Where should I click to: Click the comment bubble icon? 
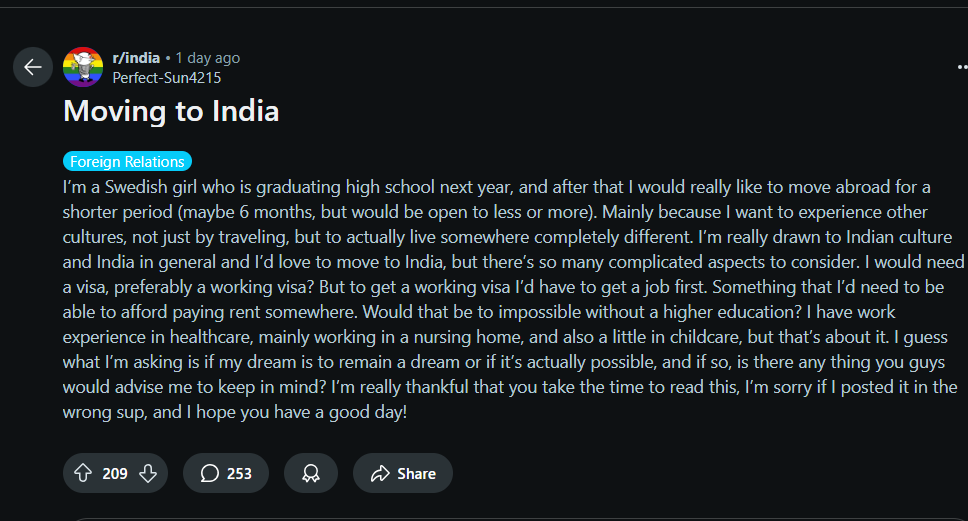[210, 473]
